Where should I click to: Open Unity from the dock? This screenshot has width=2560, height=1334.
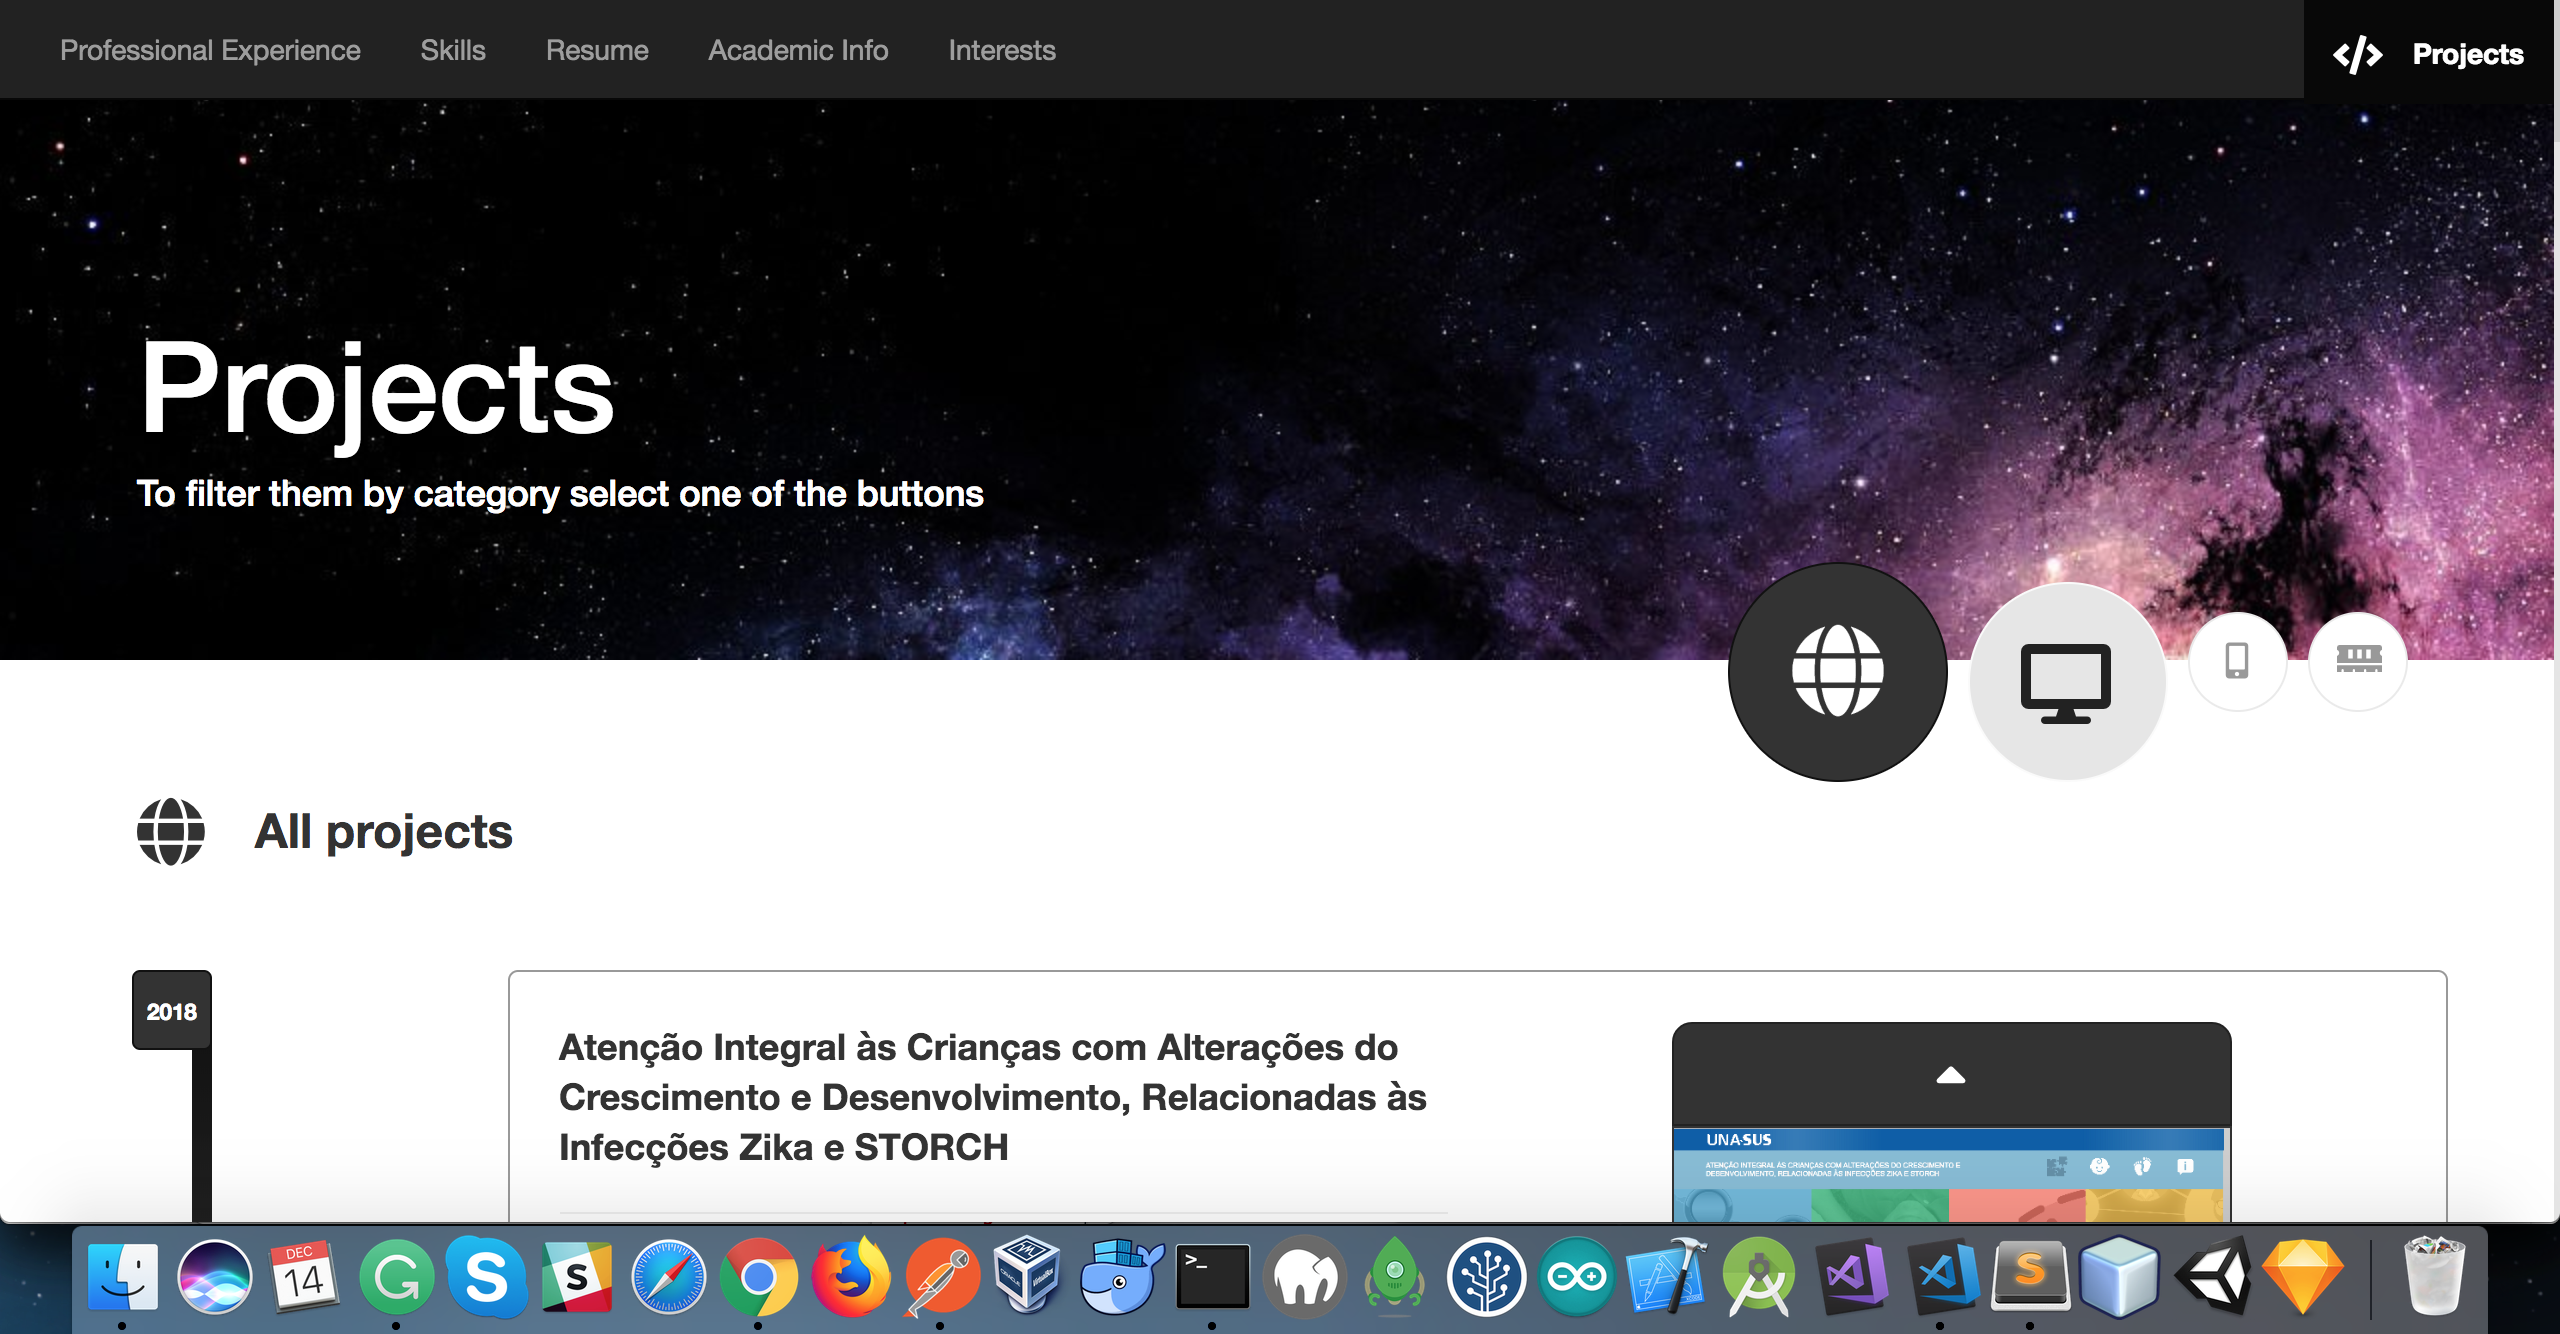coord(2214,1277)
